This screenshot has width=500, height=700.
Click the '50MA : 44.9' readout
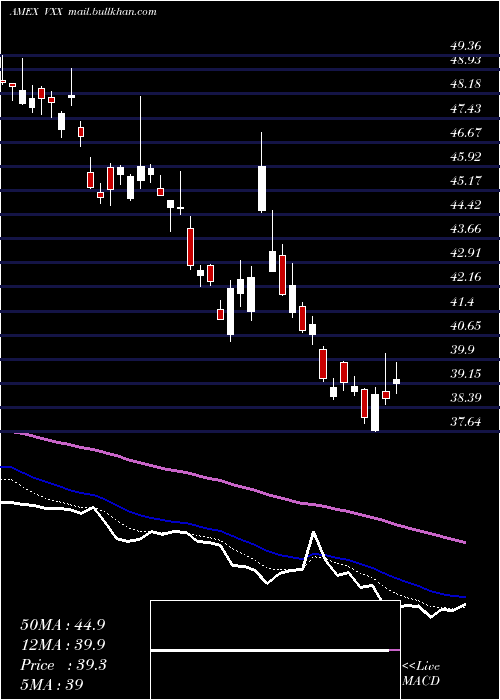pyautogui.click(x=62, y=625)
